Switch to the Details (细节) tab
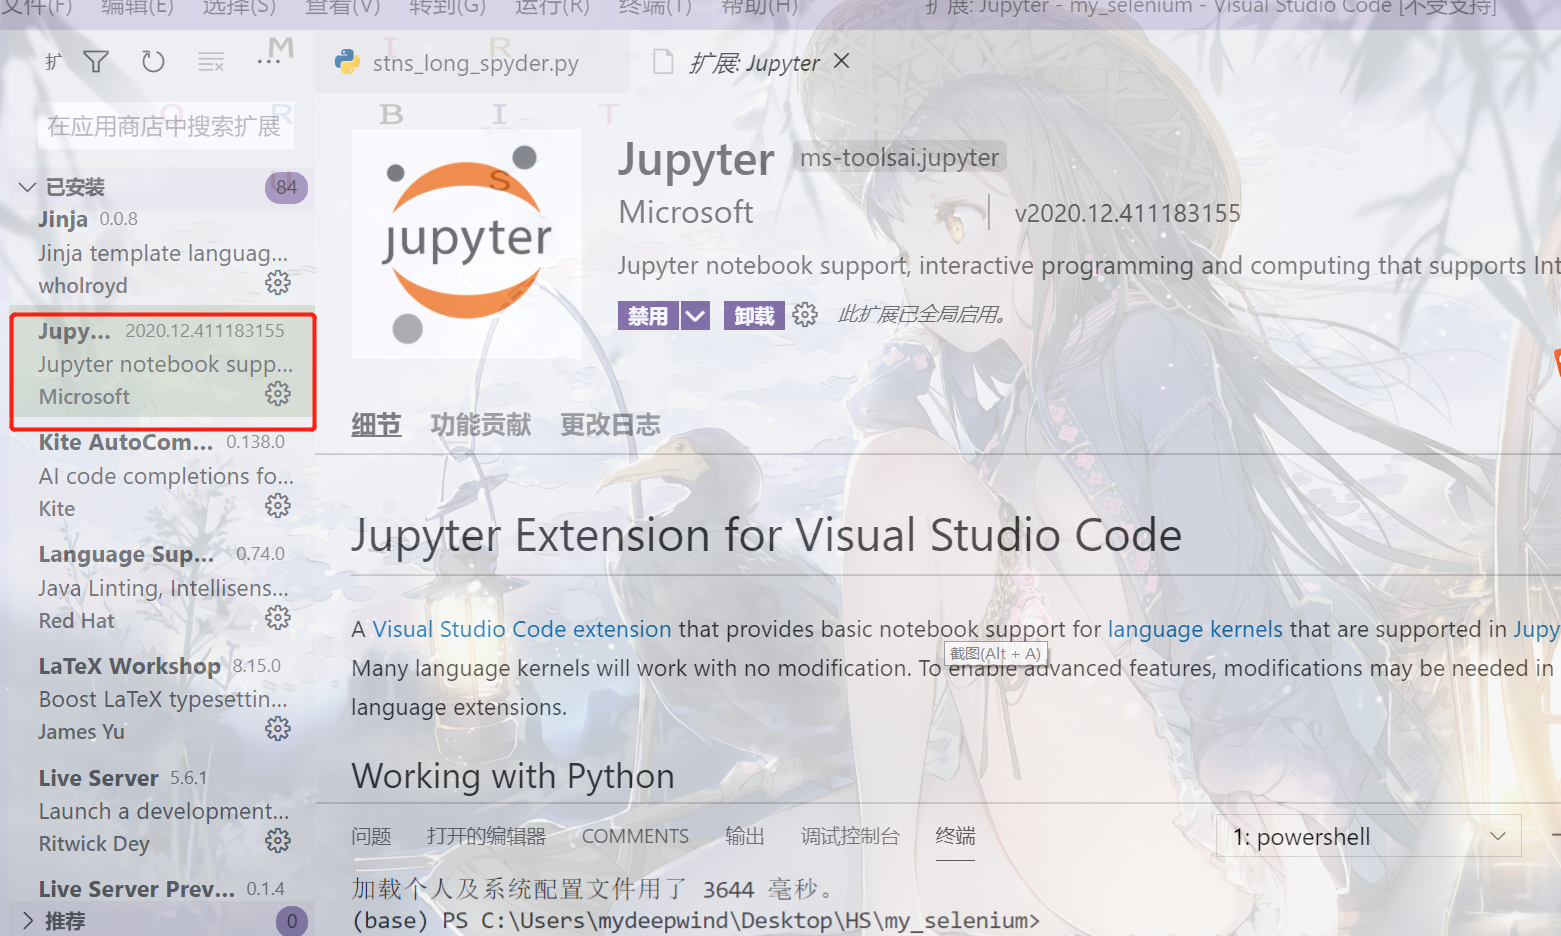1561x936 pixels. pos(376,425)
